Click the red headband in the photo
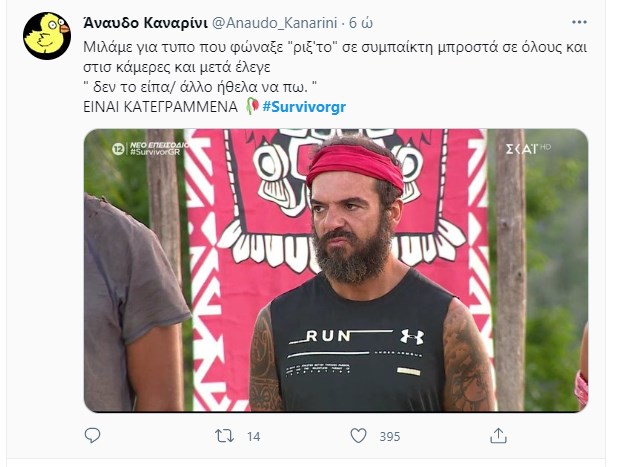The width and height of the screenshot is (632, 467). click(355, 166)
